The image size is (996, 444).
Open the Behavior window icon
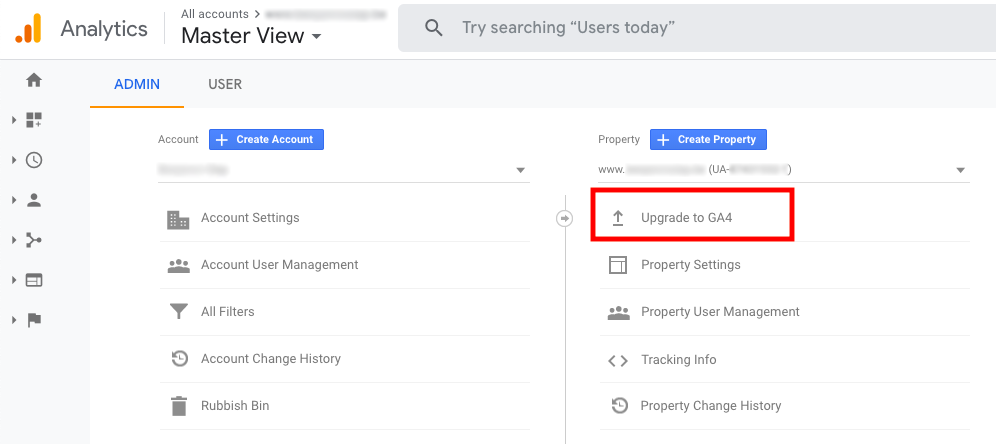point(34,280)
